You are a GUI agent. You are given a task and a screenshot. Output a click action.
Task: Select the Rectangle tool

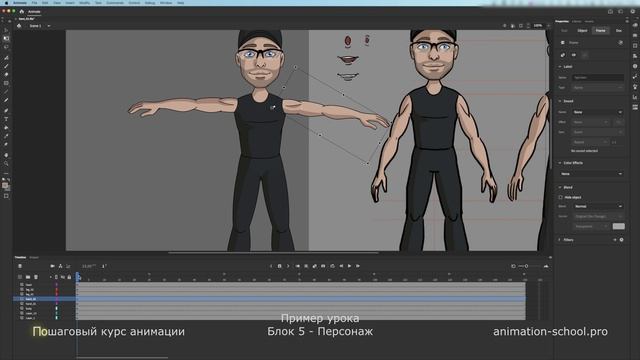coord(6,83)
